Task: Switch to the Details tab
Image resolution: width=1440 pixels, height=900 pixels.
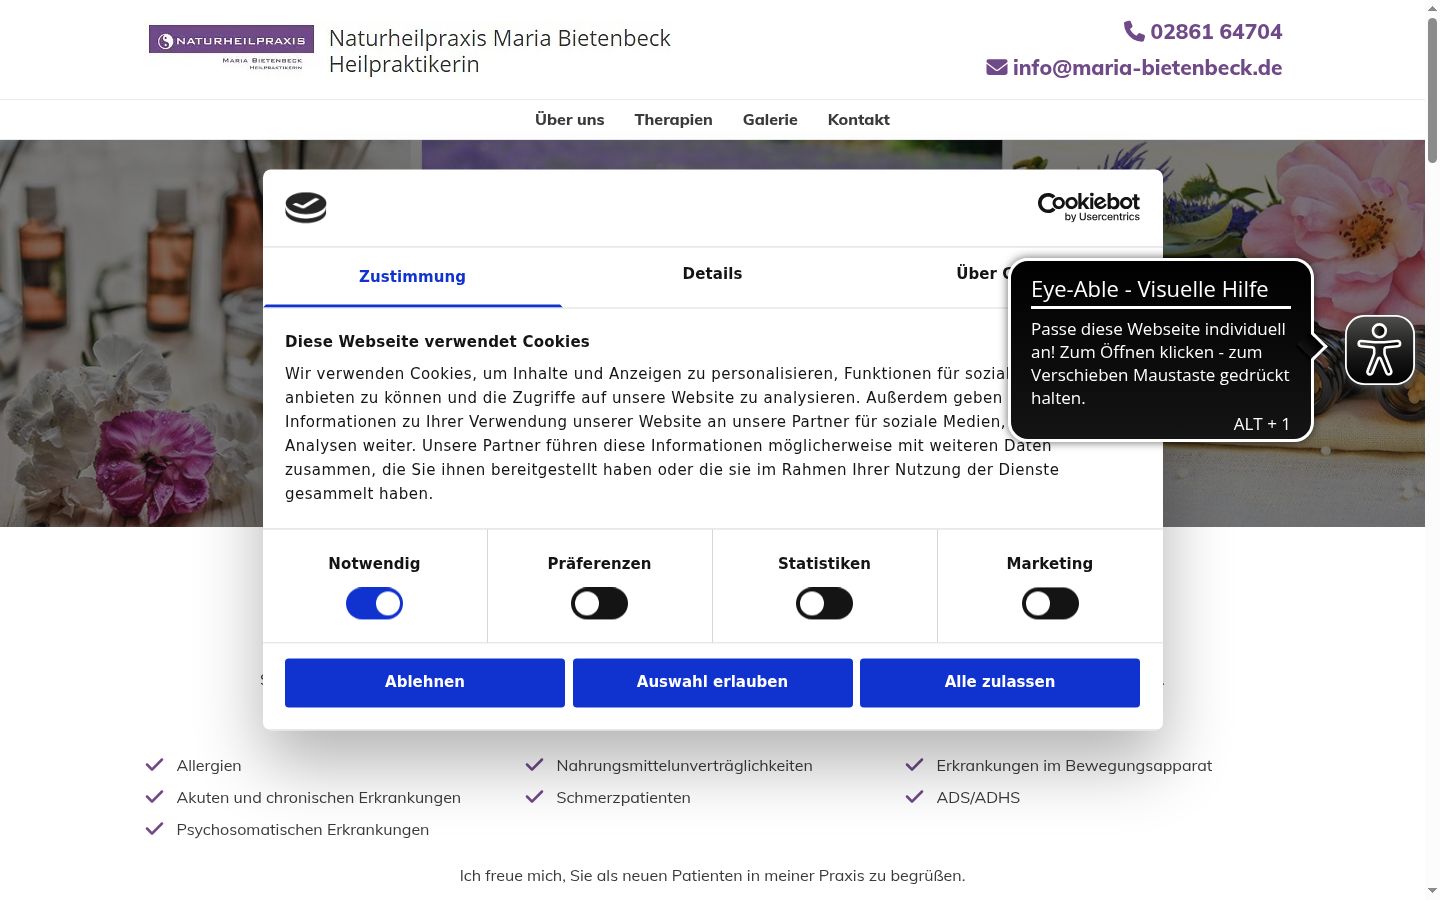Action: (x=712, y=274)
